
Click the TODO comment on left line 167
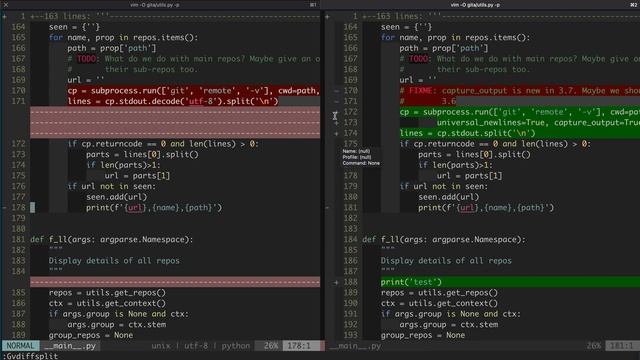pos(194,59)
